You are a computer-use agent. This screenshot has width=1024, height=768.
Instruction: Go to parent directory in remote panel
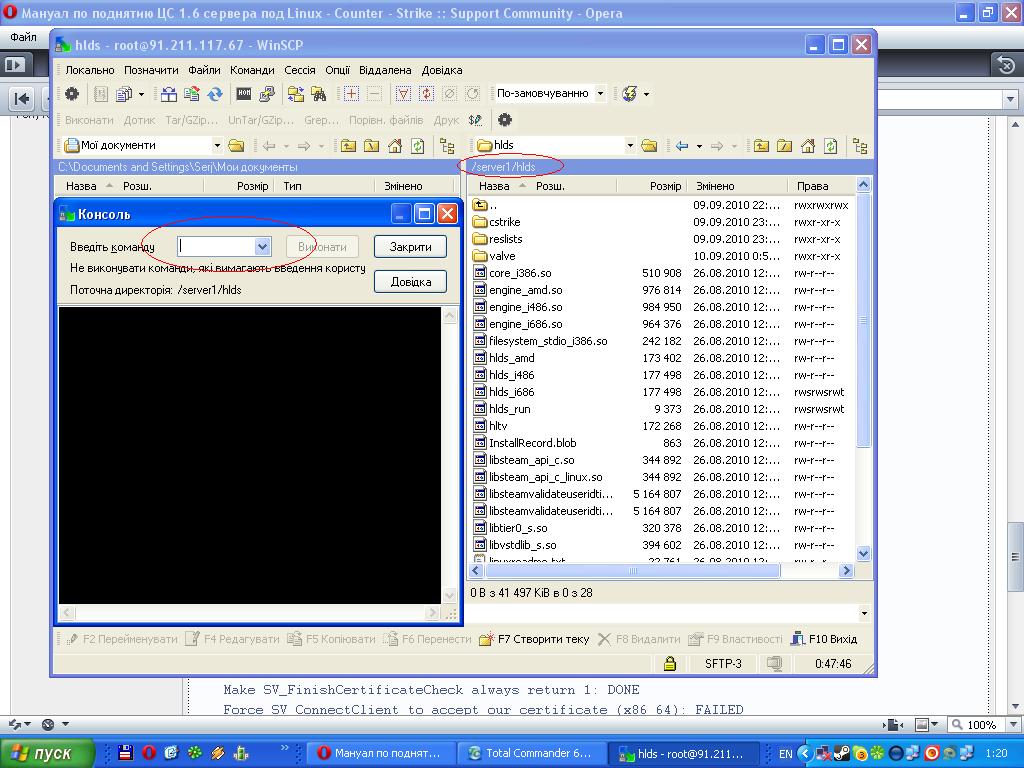tap(761, 146)
